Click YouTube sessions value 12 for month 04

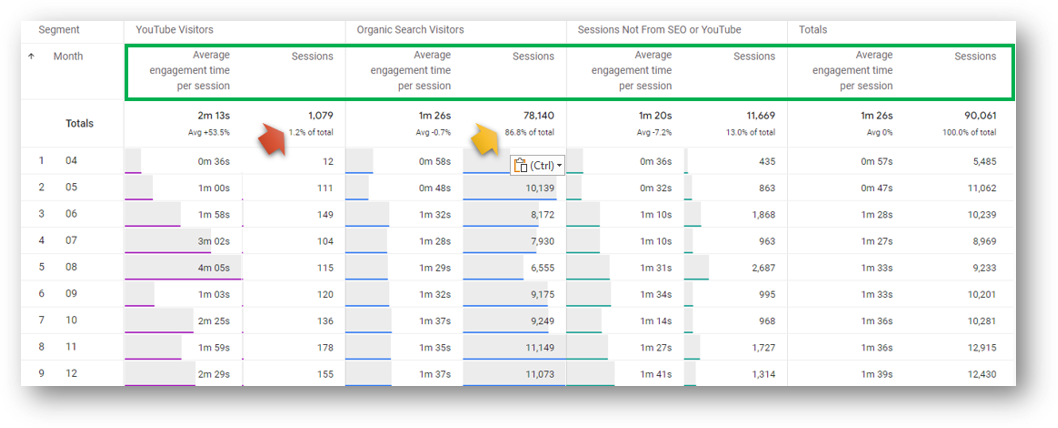coord(328,162)
